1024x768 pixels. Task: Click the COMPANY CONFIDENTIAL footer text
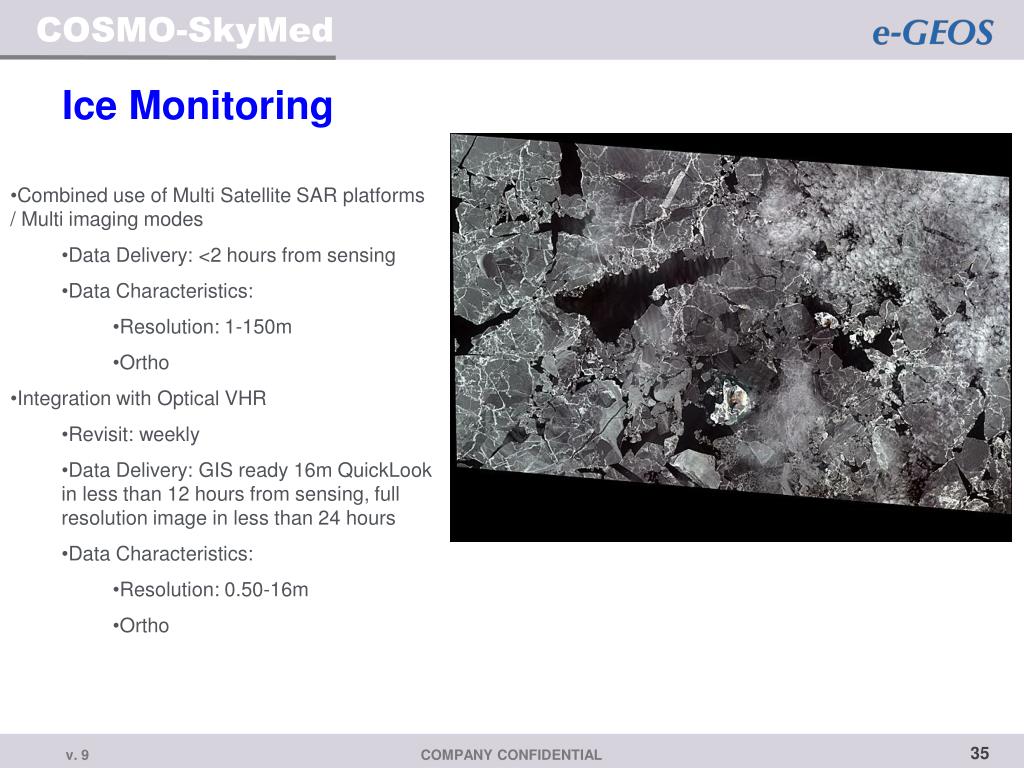[511, 755]
